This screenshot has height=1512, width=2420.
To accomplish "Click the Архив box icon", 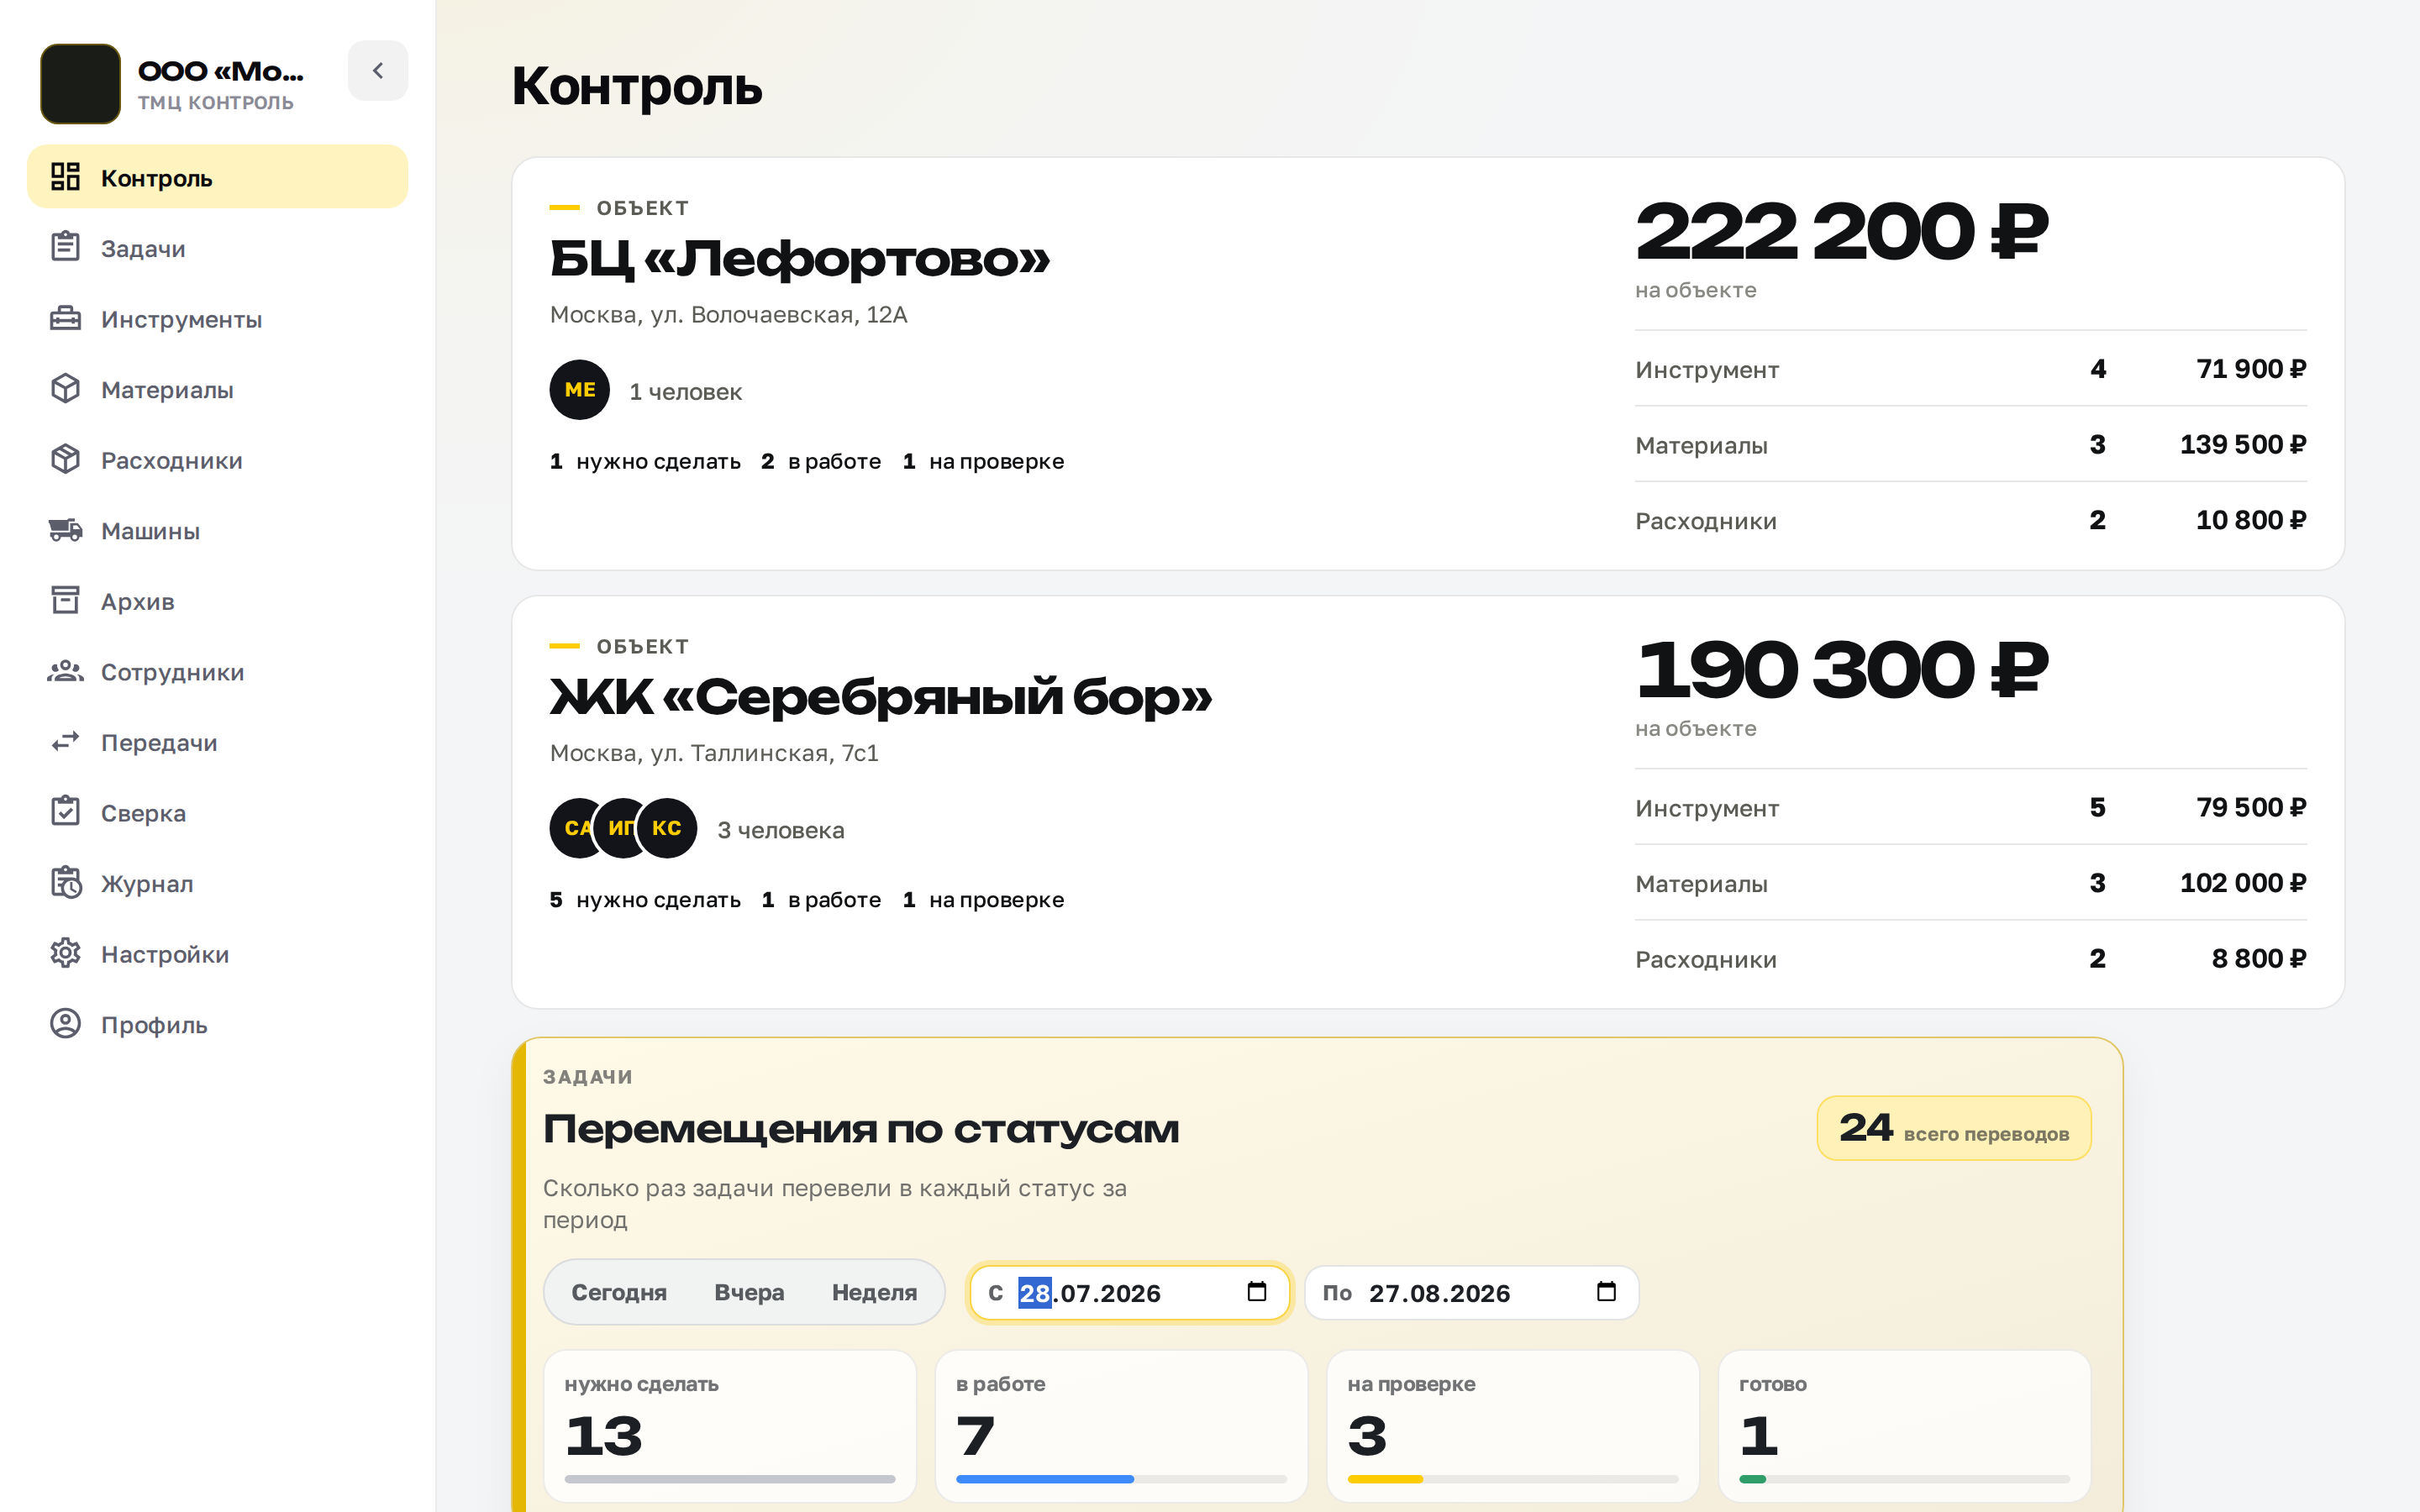I will [65, 600].
